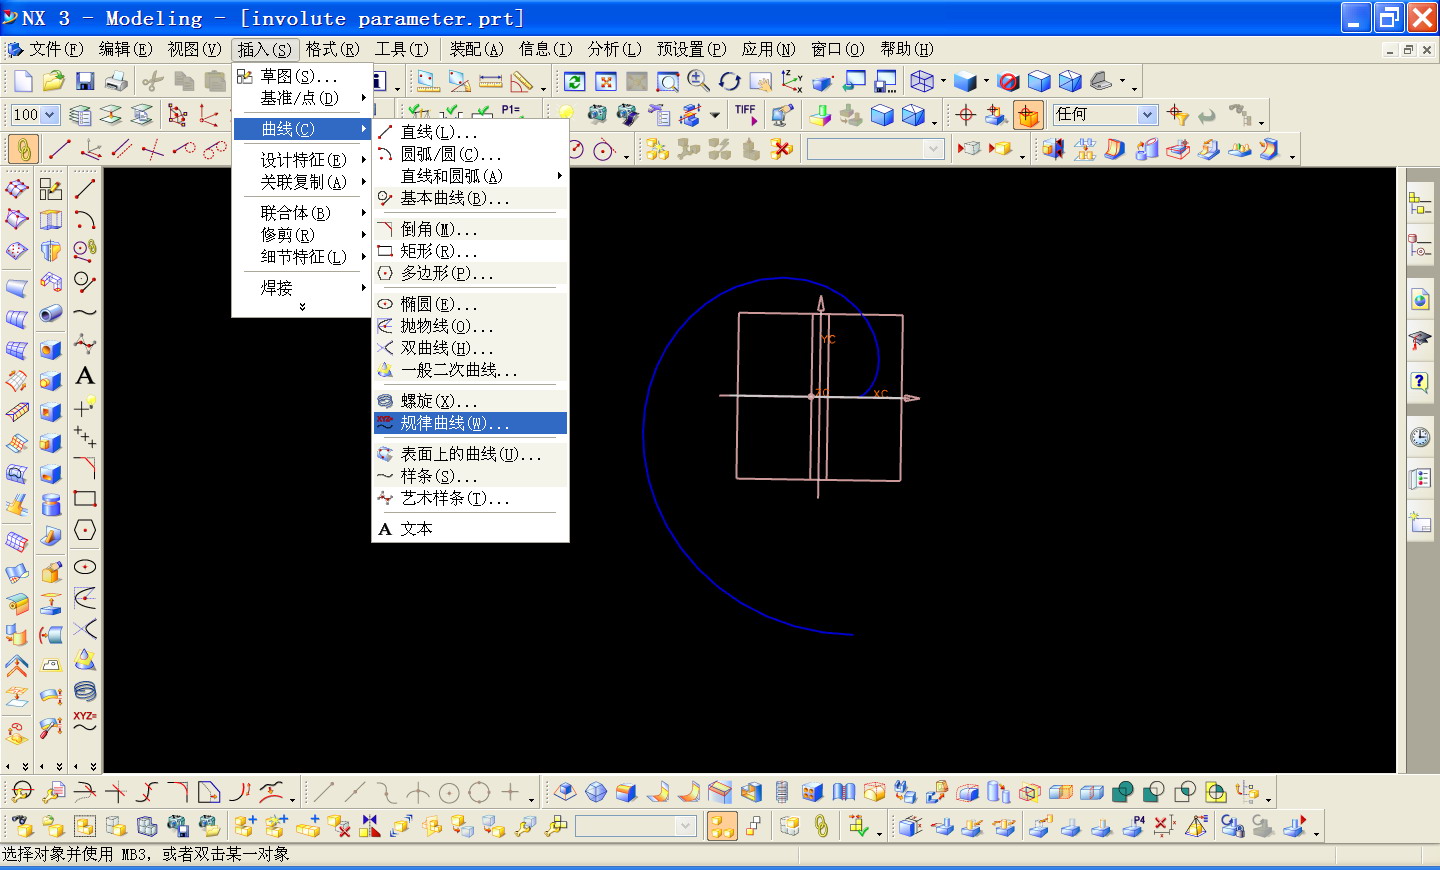
Task: Toggle the highlighted chain link icon in the curve toolbar
Action: (x=23, y=149)
